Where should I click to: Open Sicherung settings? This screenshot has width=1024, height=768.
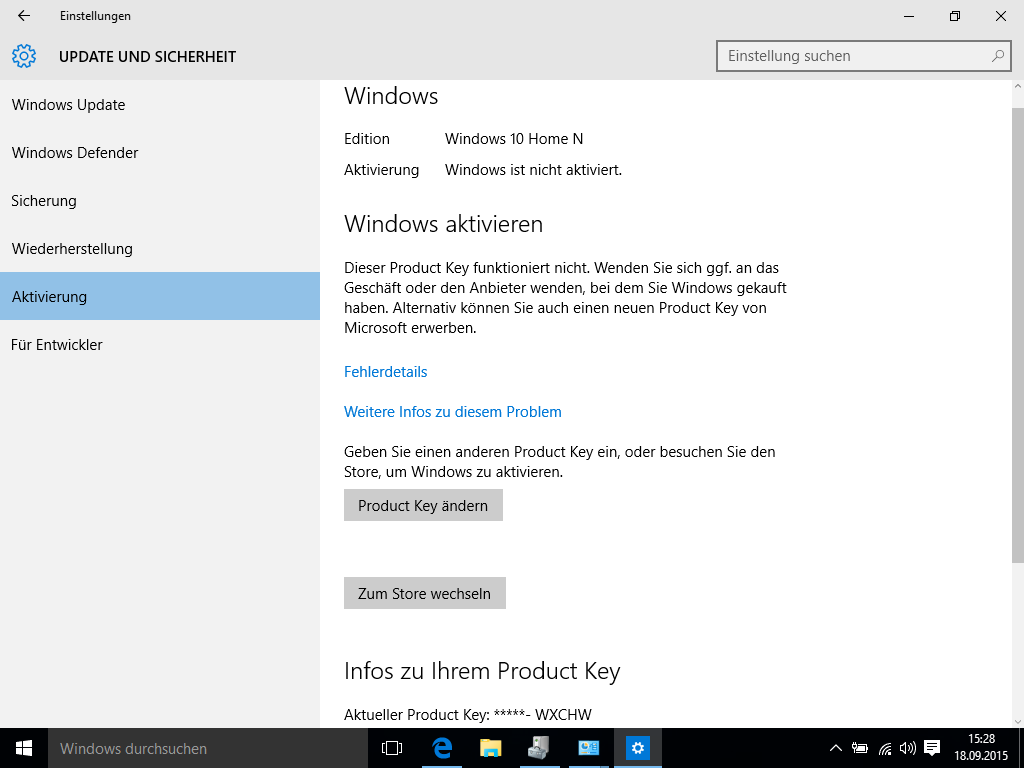tap(160, 200)
